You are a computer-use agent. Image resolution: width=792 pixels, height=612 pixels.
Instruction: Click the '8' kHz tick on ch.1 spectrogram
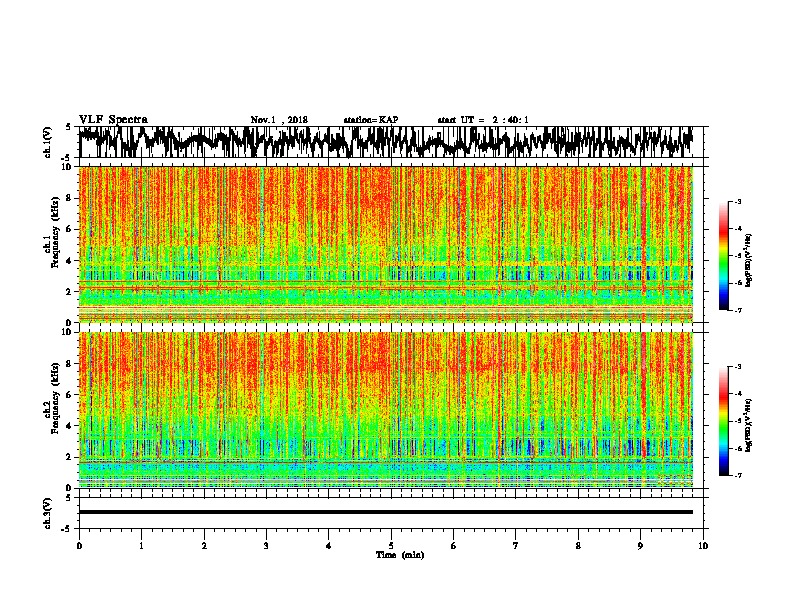click(x=71, y=198)
